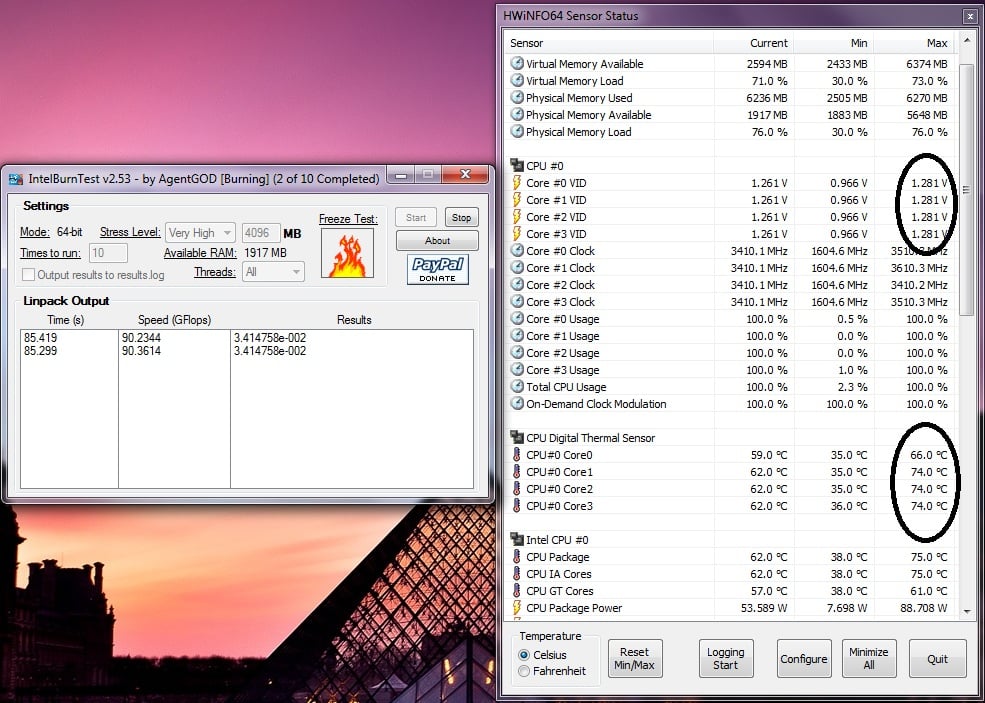Open the About dialog in IntelBurnTest
This screenshot has height=703, width=985.
[x=437, y=241]
